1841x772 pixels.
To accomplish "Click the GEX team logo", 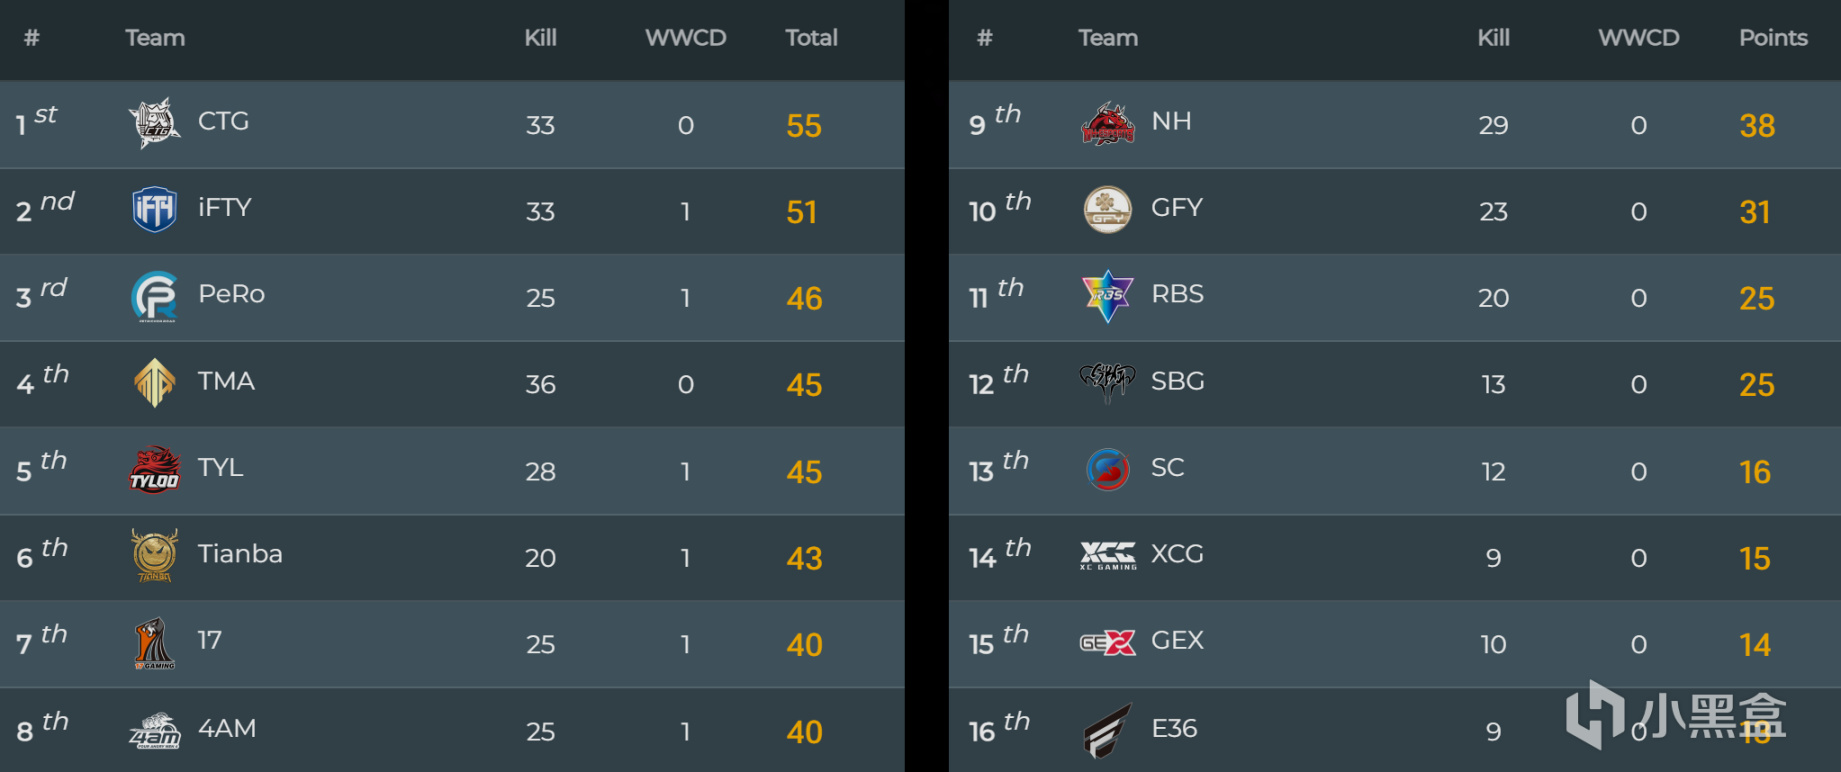I will click(x=1108, y=643).
